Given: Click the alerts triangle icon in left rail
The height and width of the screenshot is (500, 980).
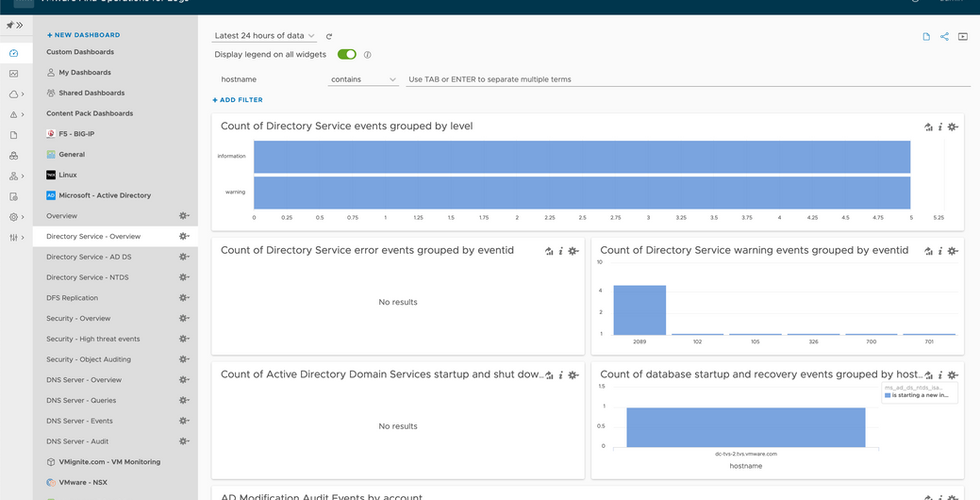Looking at the screenshot, I should click(14, 114).
